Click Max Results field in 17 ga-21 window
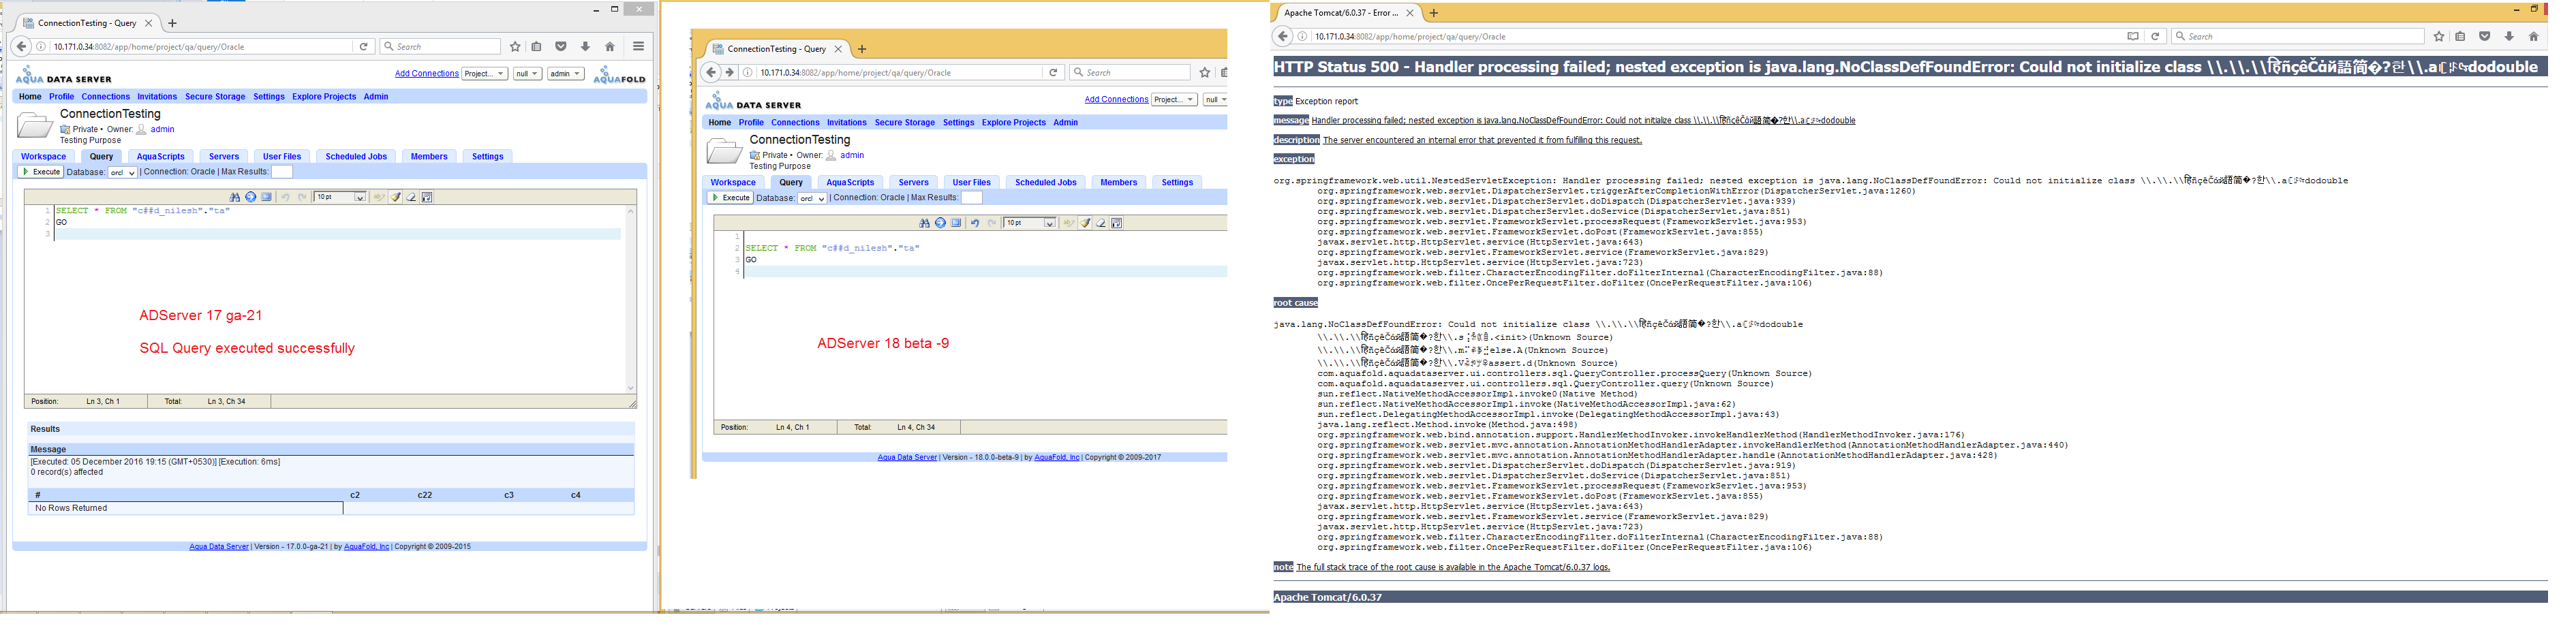This screenshot has height=643, width=2576. click(282, 172)
